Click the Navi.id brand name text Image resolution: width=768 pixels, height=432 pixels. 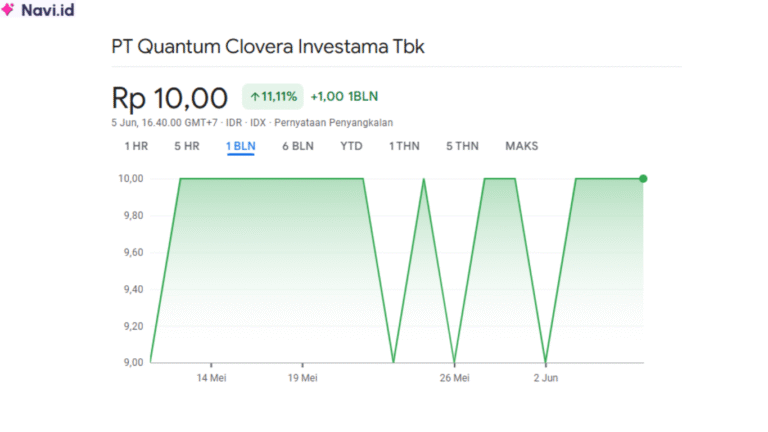tap(48, 10)
